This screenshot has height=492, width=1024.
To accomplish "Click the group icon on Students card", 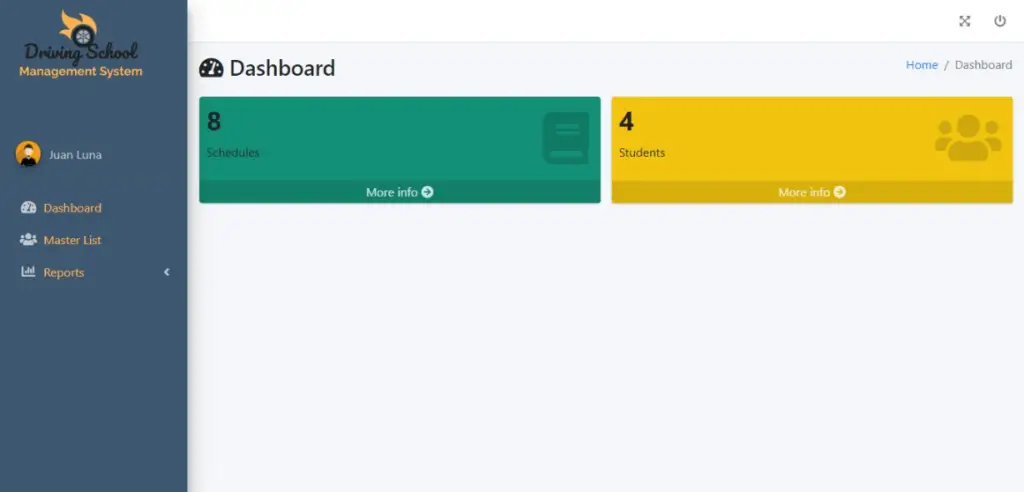I will [968, 138].
